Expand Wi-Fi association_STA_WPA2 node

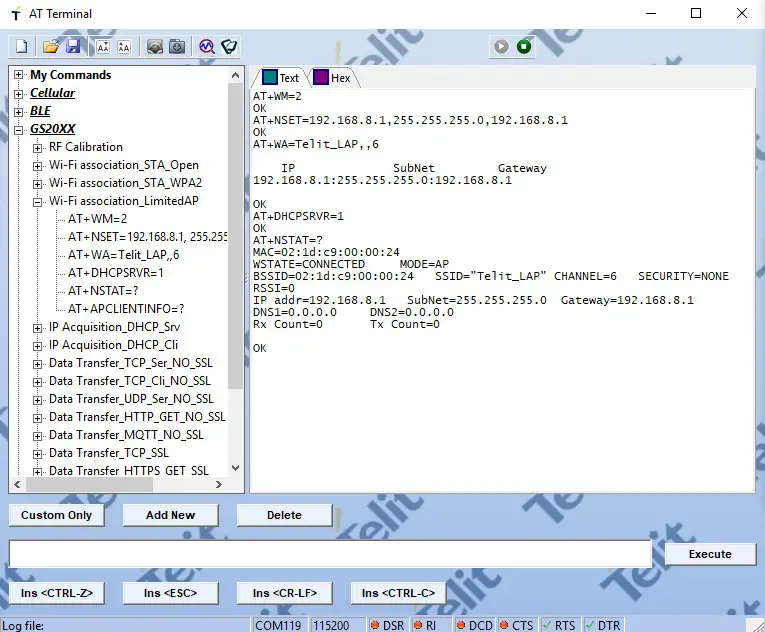coord(38,184)
